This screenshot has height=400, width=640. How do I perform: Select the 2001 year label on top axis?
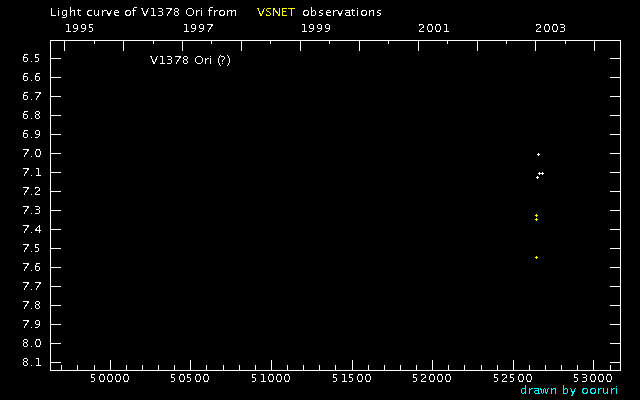[434, 27]
